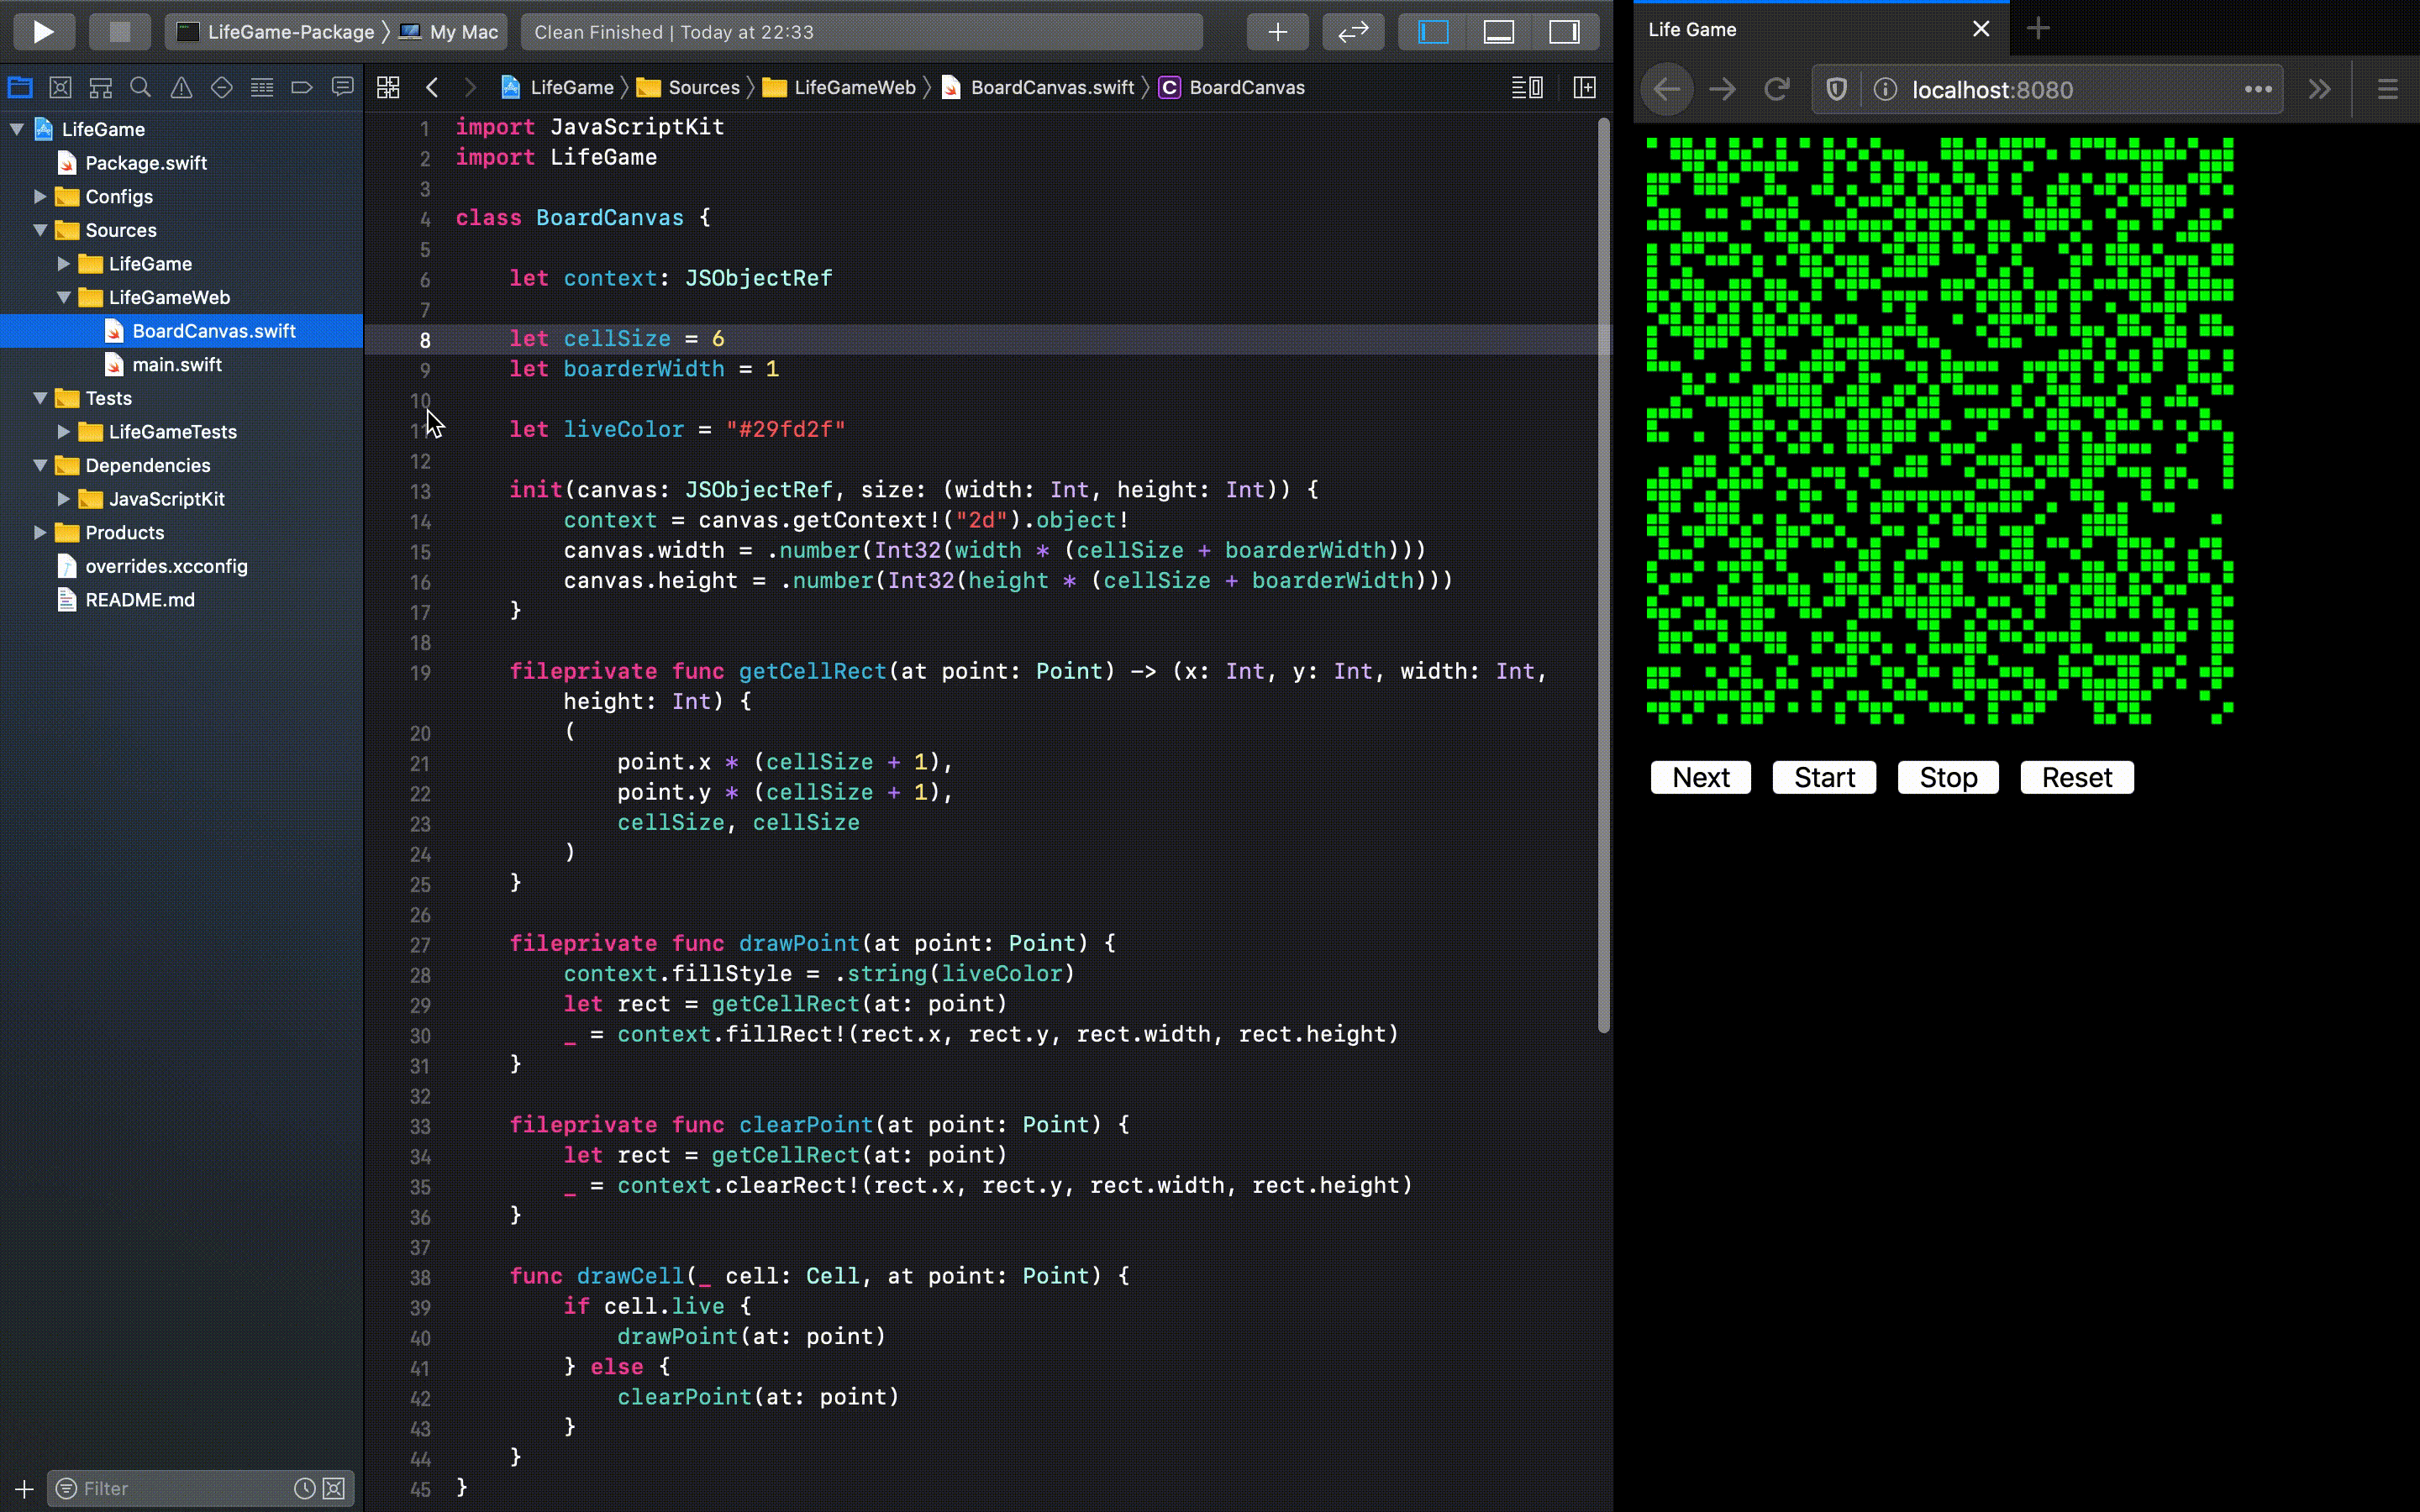Click the Library plus button in toolbar
The width and height of the screenshot is (2420, 1512).
pos(1277,32)
